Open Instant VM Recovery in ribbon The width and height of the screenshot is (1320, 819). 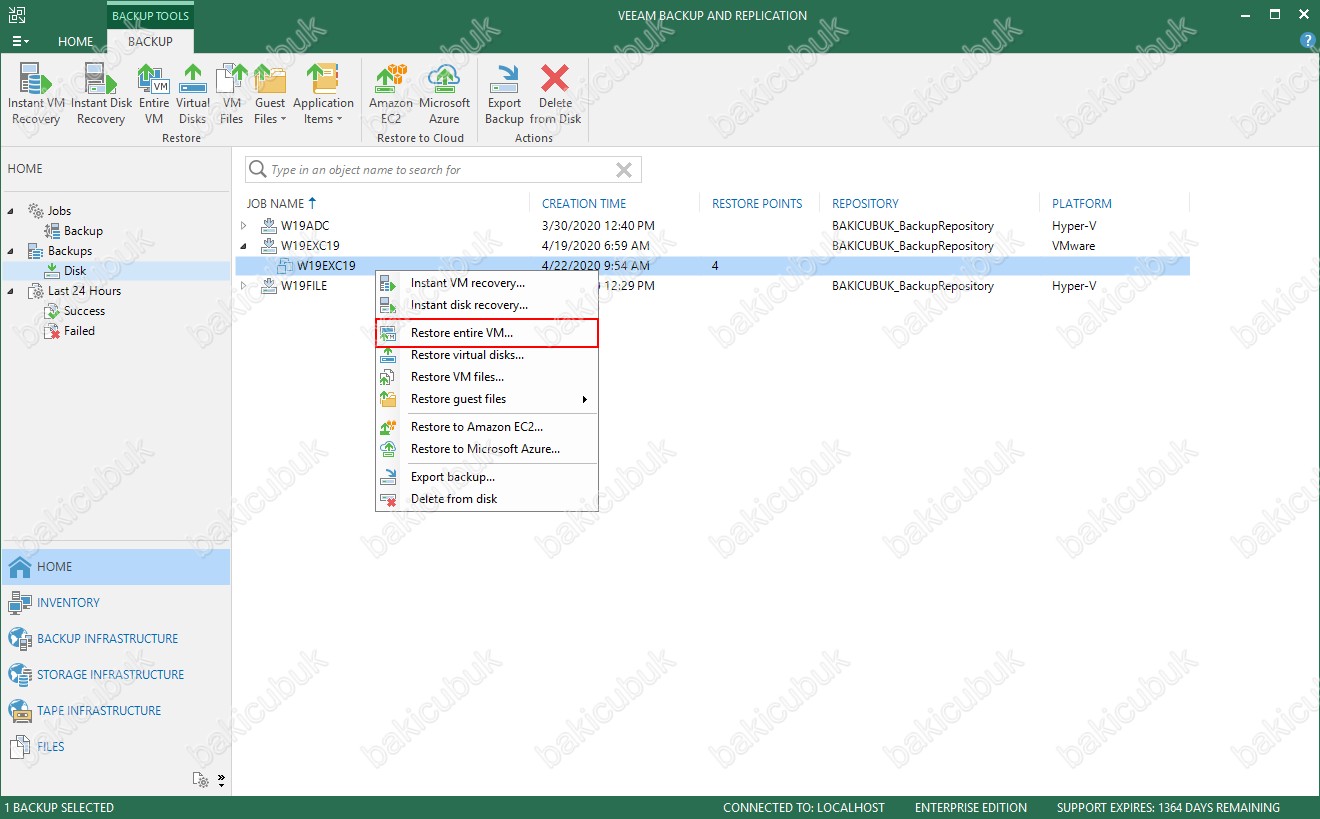(36, 94)
